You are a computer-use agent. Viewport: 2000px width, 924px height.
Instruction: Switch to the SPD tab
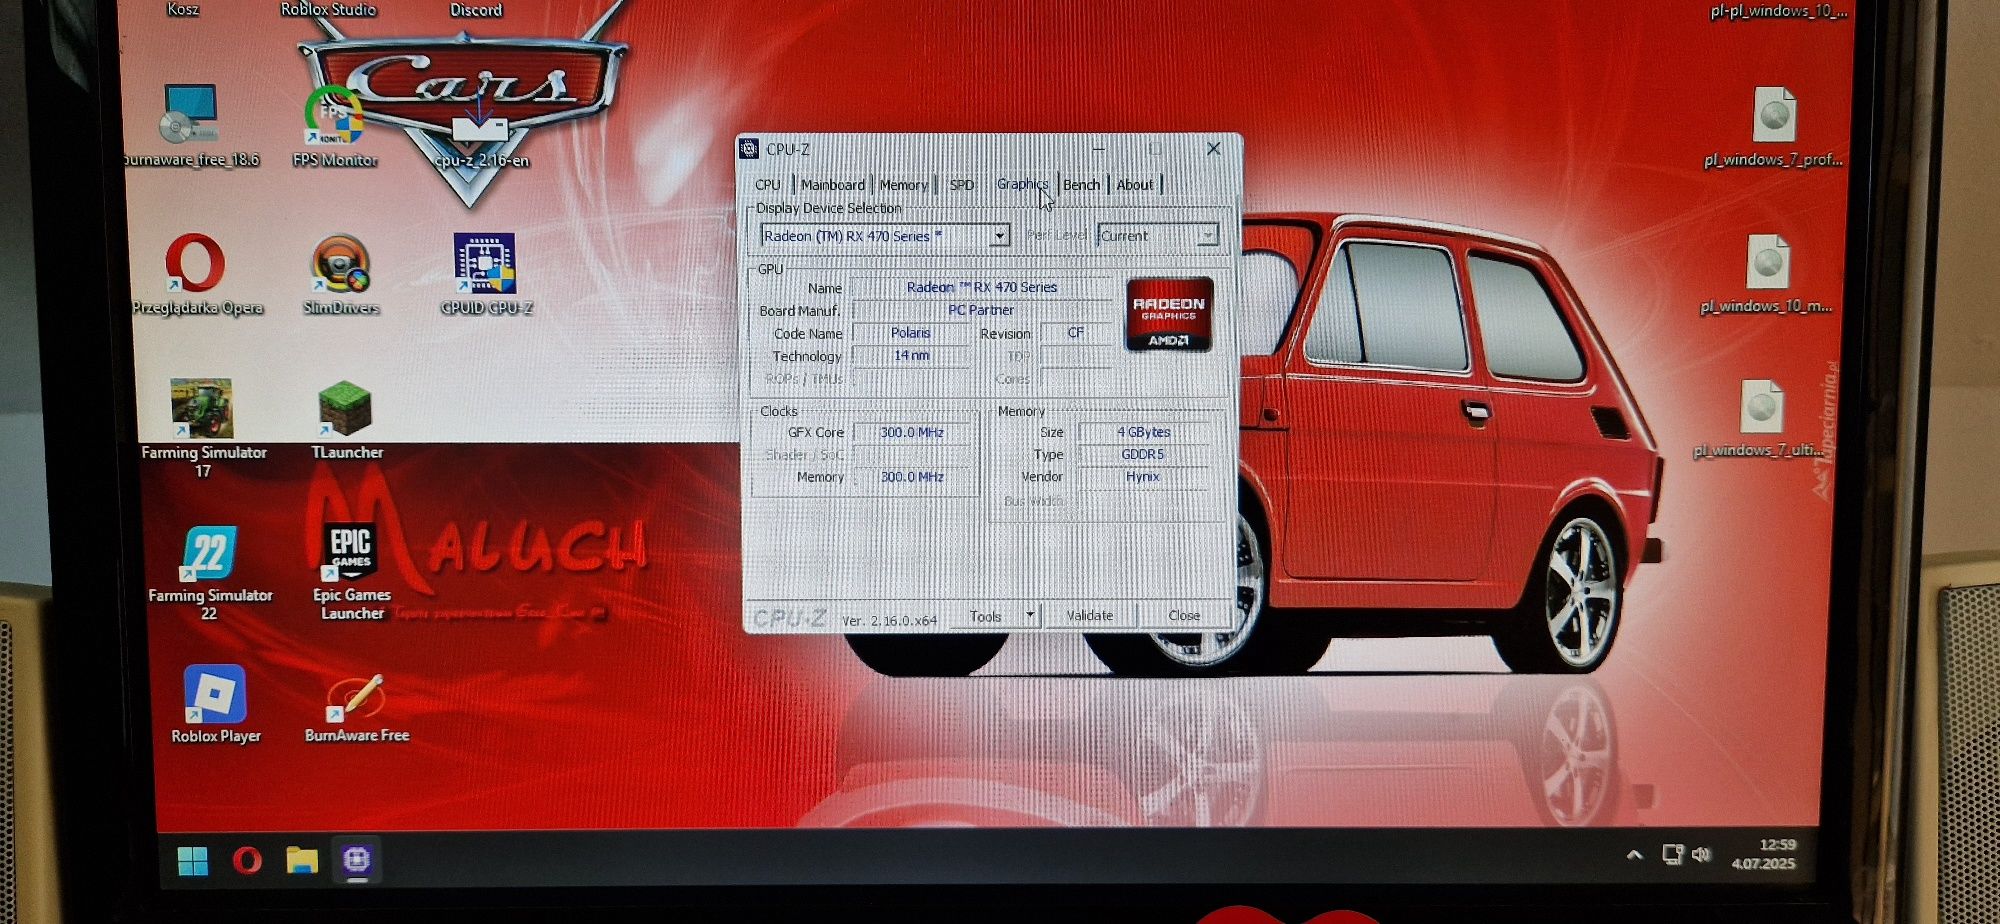tap(961, 185)
